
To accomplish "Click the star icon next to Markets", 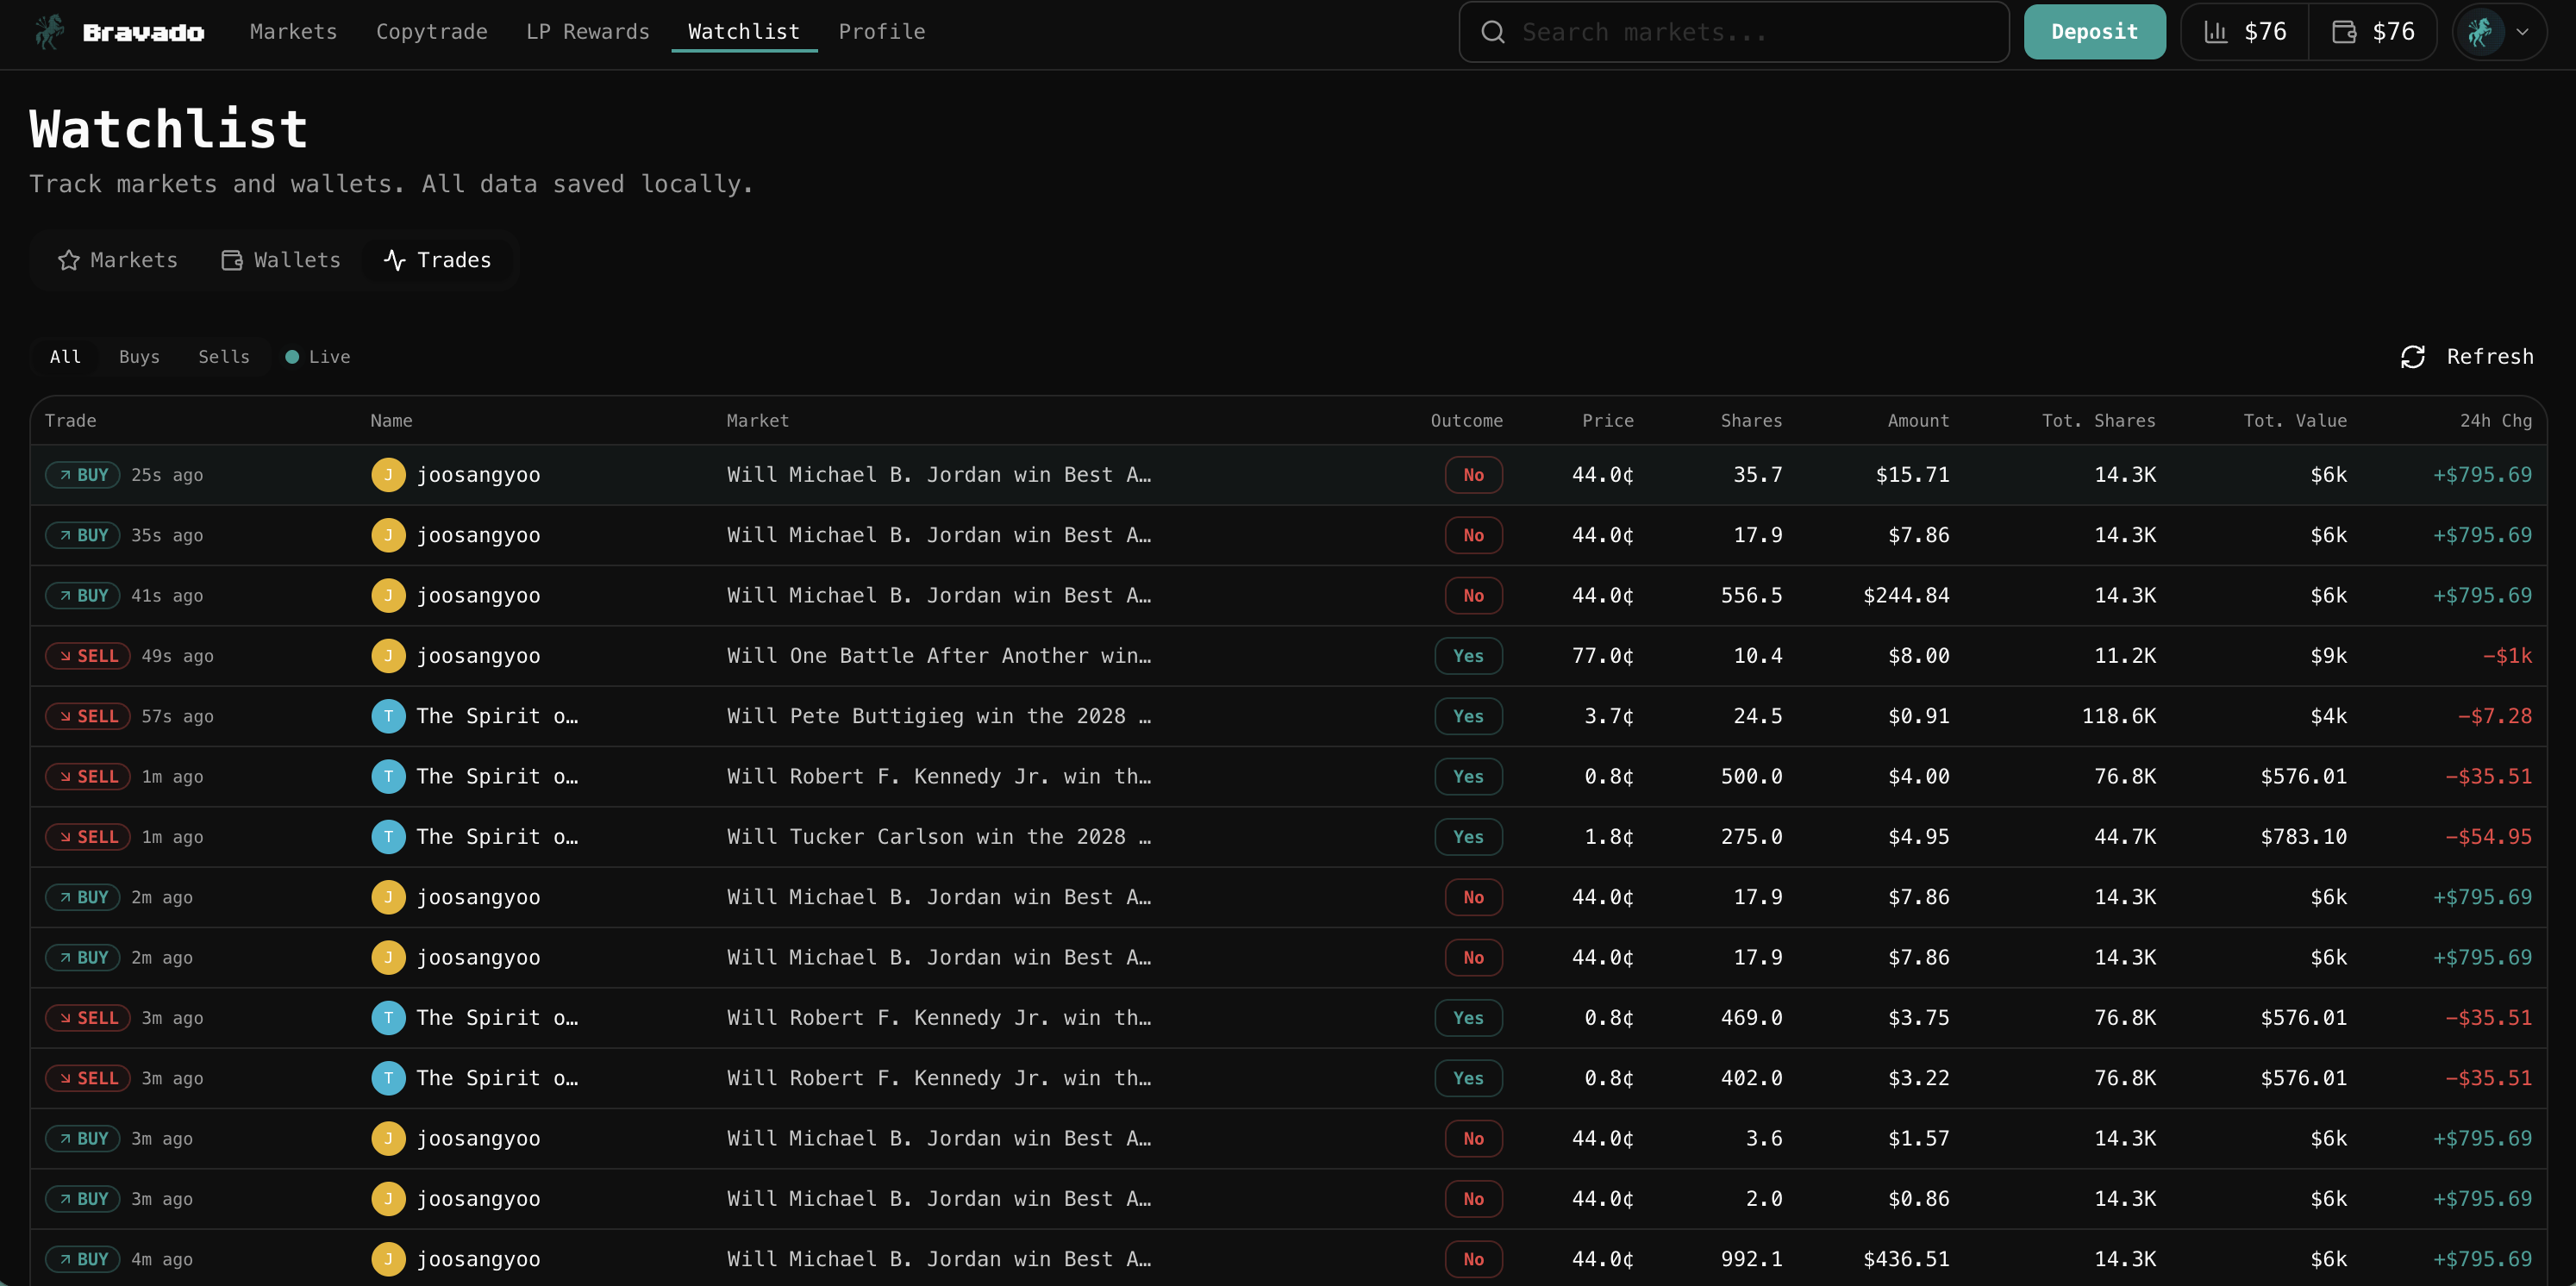I will point(69,260).
